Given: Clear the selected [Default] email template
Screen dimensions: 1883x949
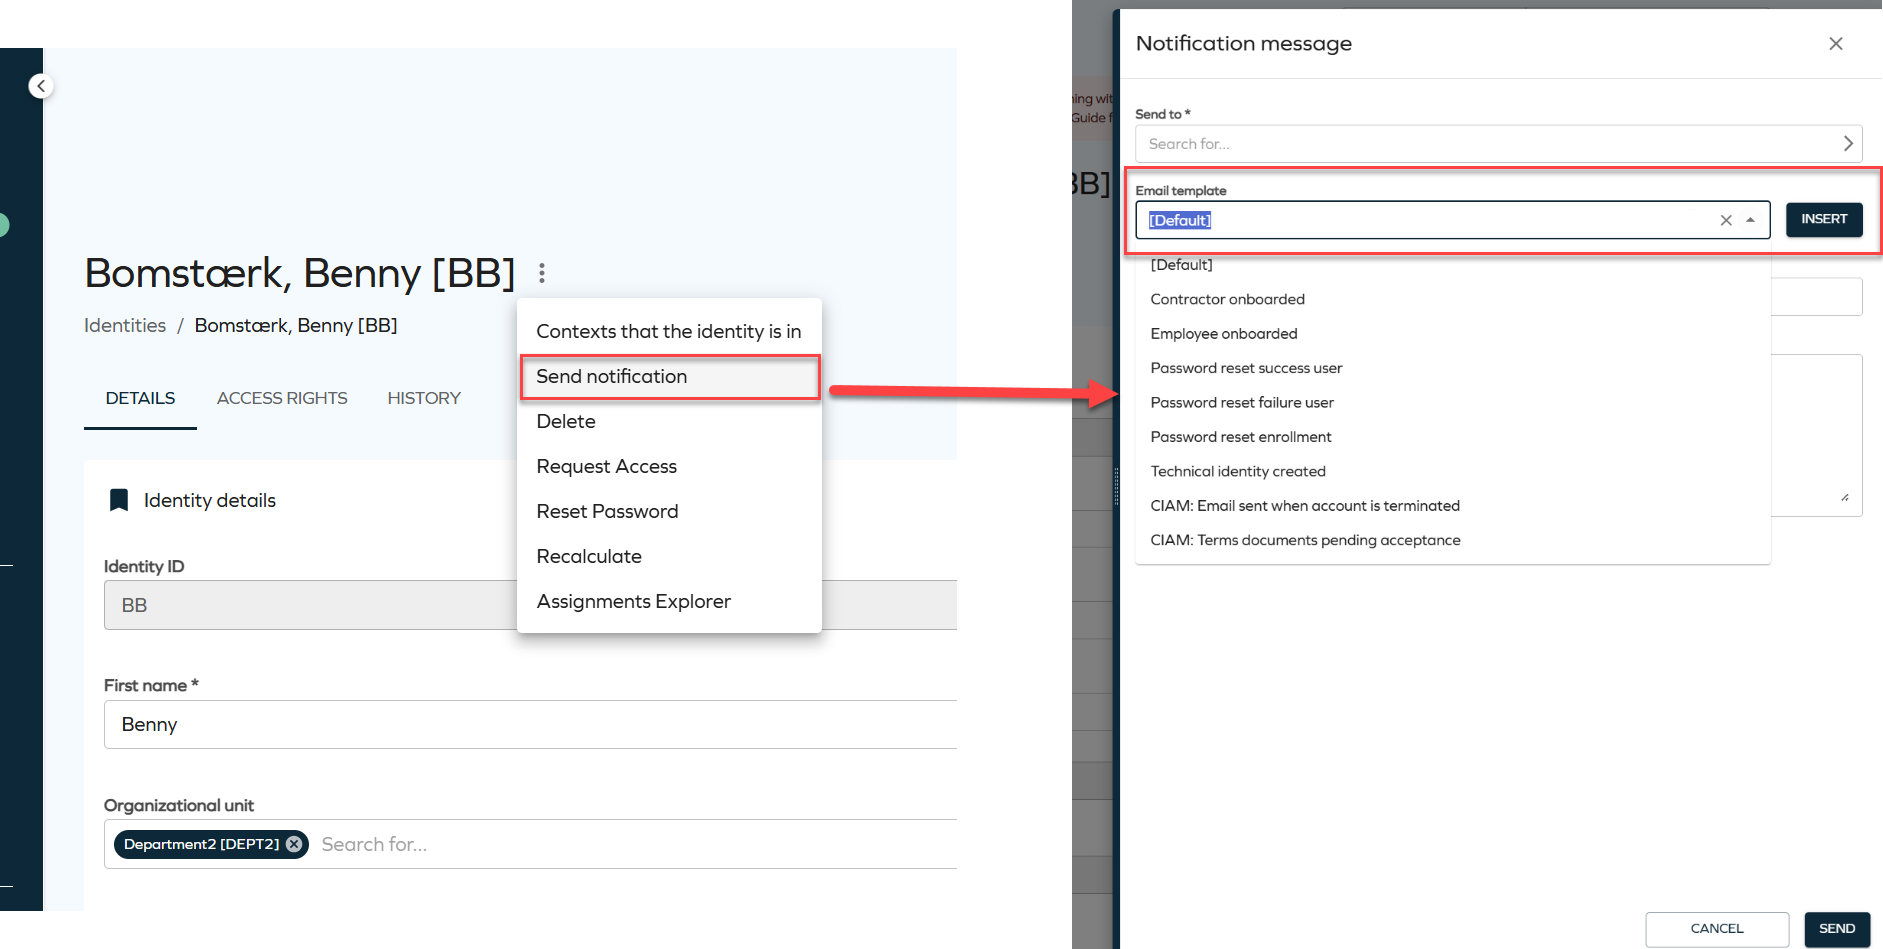Looking at the screenshot, I should click(x=1726, y=220).
